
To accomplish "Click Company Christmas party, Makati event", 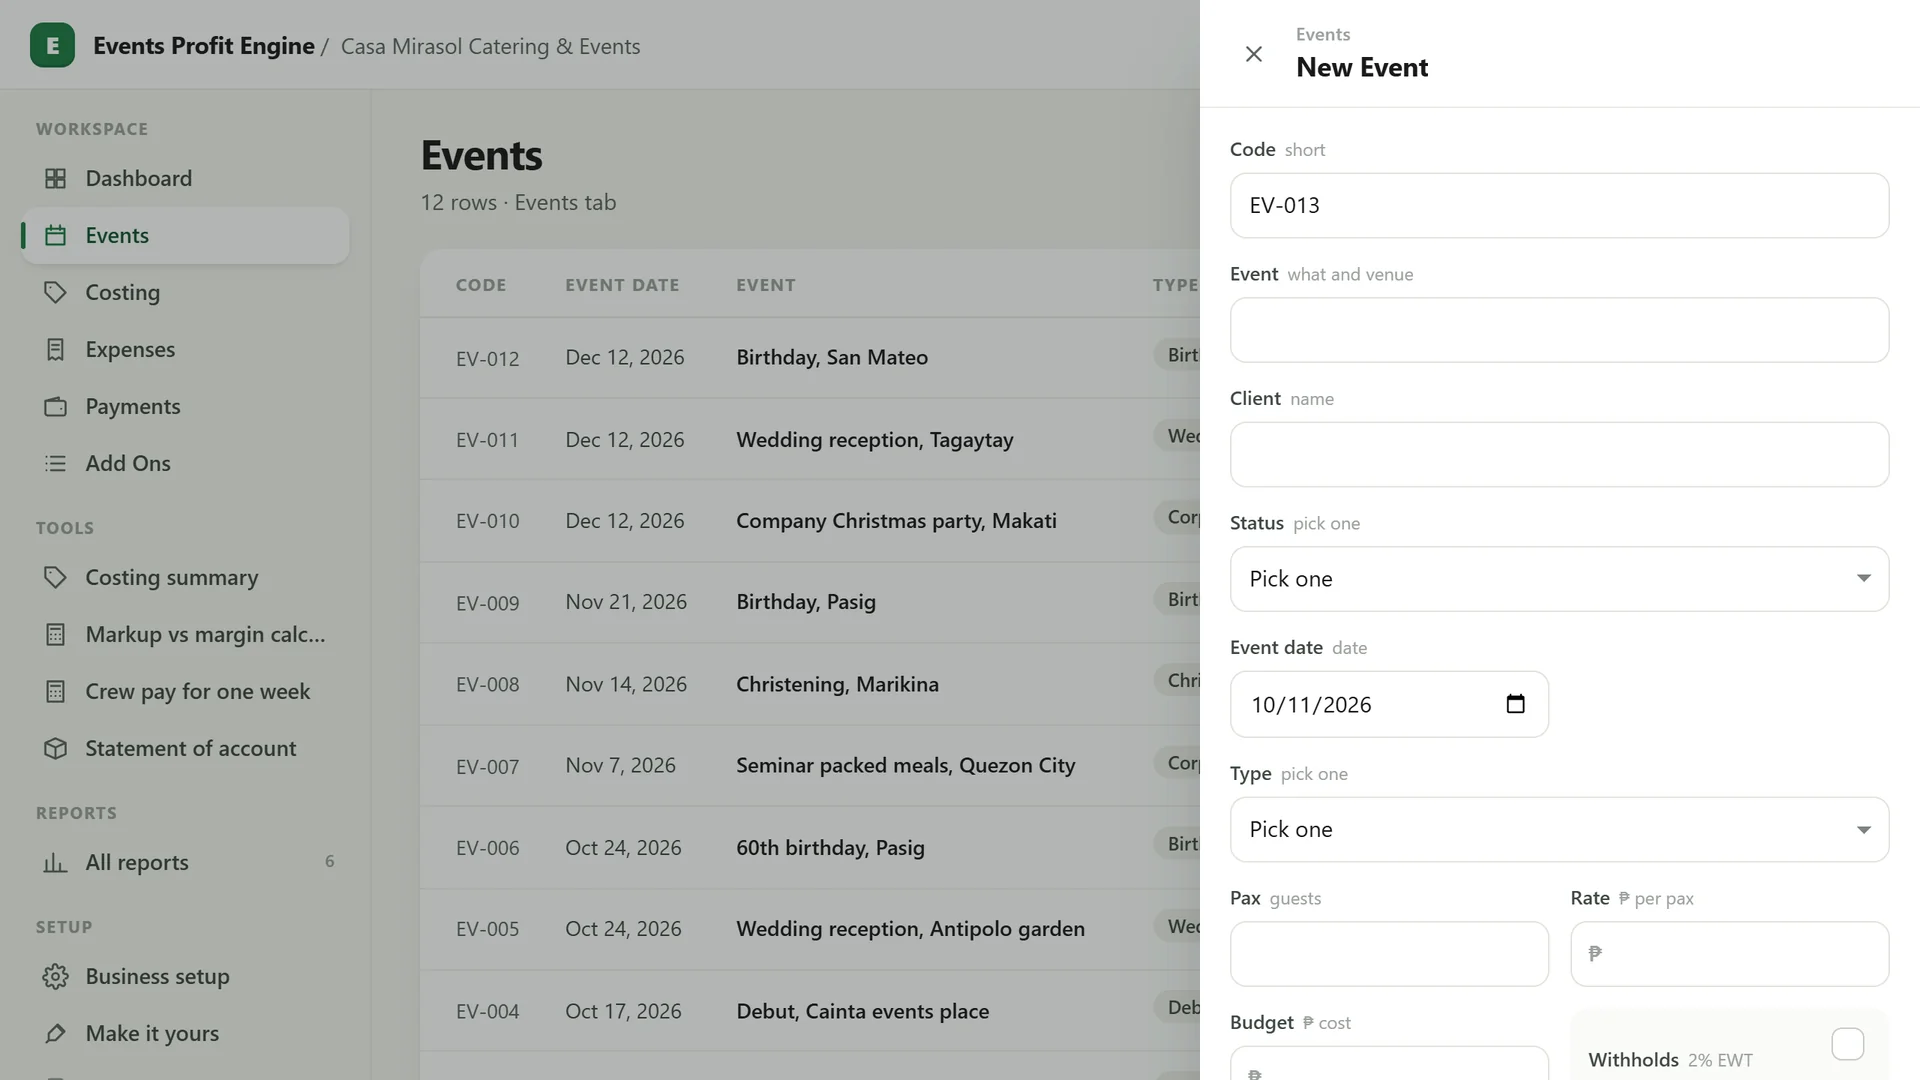I will point(896,521).
